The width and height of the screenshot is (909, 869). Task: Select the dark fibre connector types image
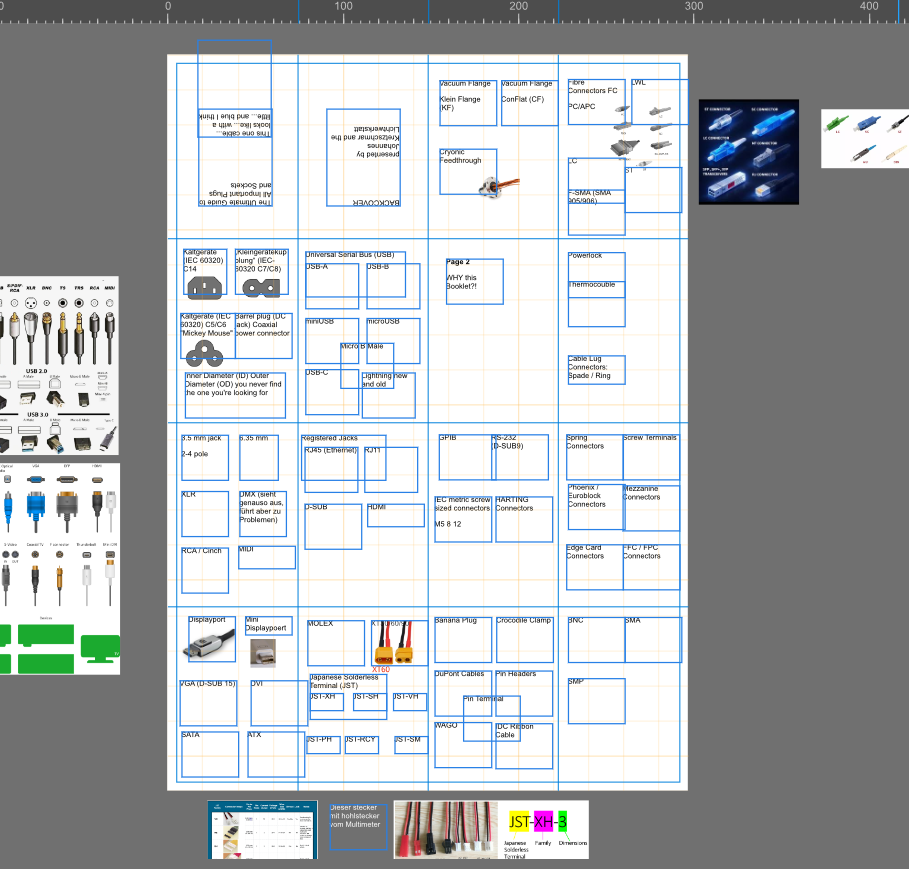coord(748,152)
